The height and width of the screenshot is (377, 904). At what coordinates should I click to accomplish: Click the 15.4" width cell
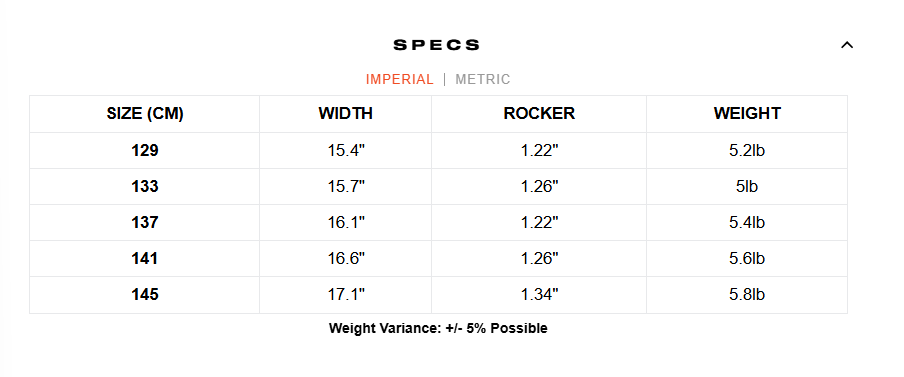(345, 150)
